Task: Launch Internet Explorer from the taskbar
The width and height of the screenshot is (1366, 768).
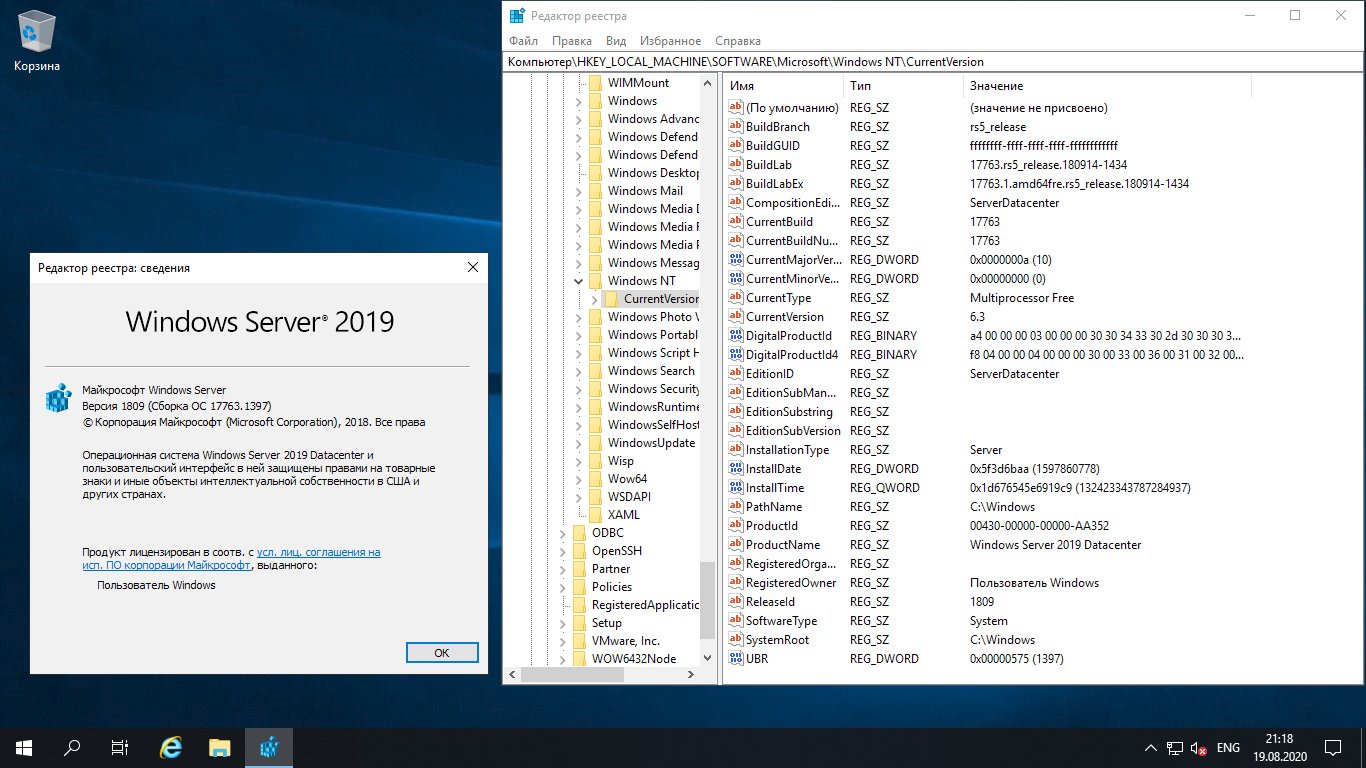Action: pos(172,747)
